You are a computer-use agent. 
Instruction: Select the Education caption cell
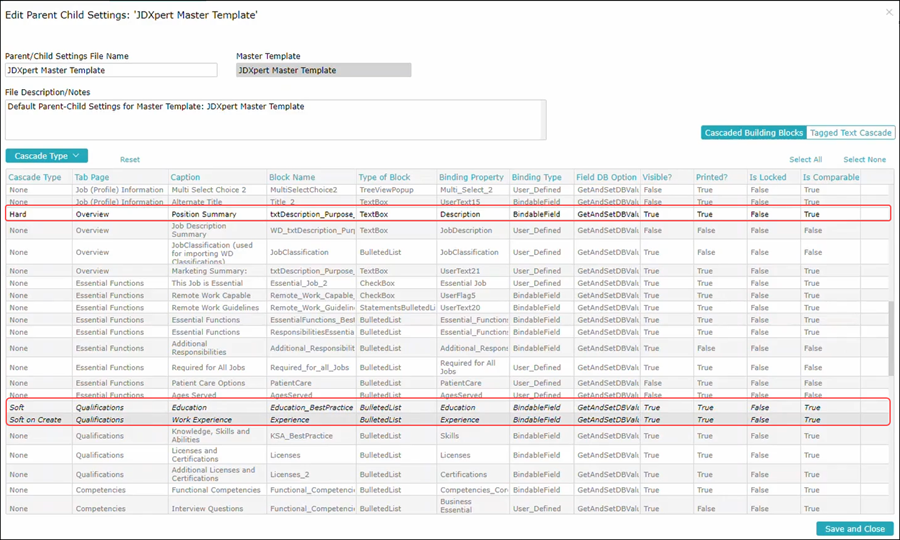189,407
